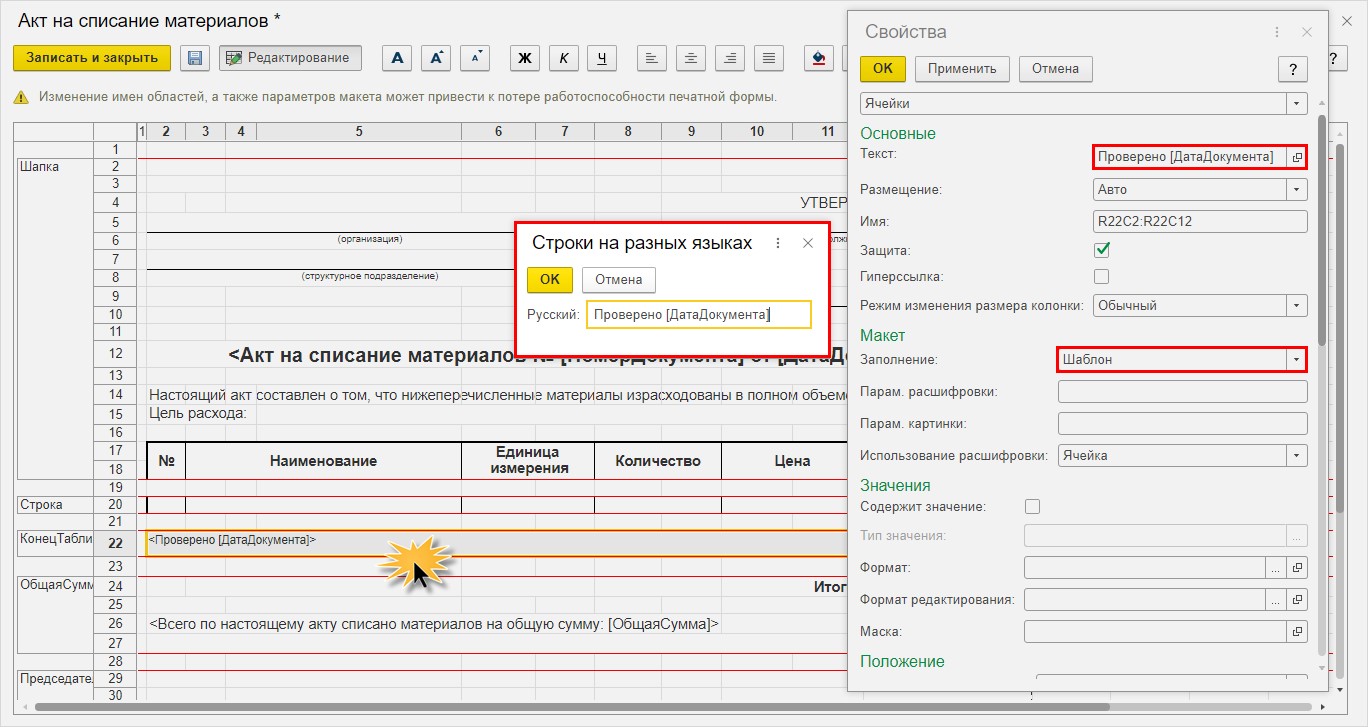The image size is (1368, 727).
Task: Click Отмена in the Свойства panel
Action: click(1056, 69)
